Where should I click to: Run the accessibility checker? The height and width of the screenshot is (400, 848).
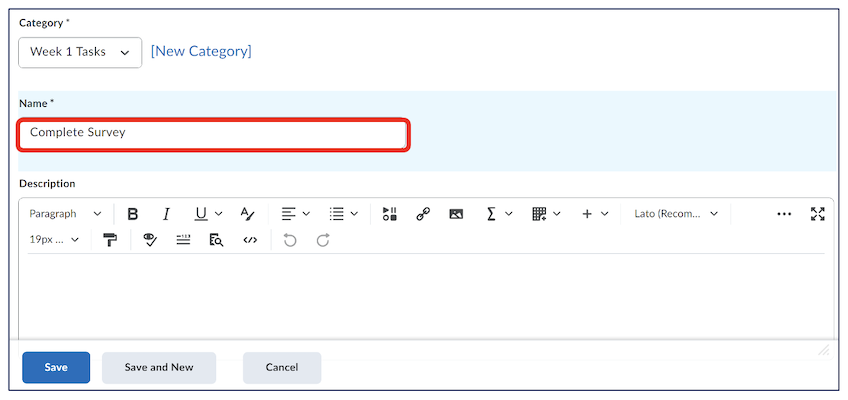(150, 240)
